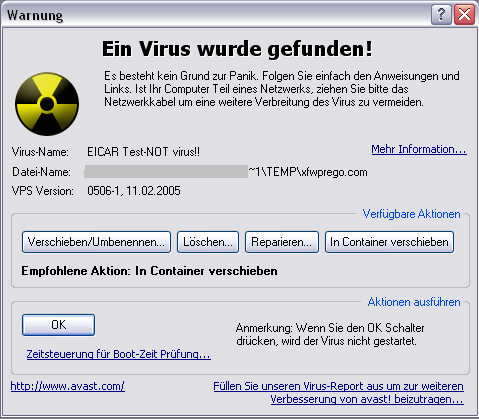
Task: Click the Verfügbare Aktionen group label
Action: pyautogui.click(x=412, y=214)
